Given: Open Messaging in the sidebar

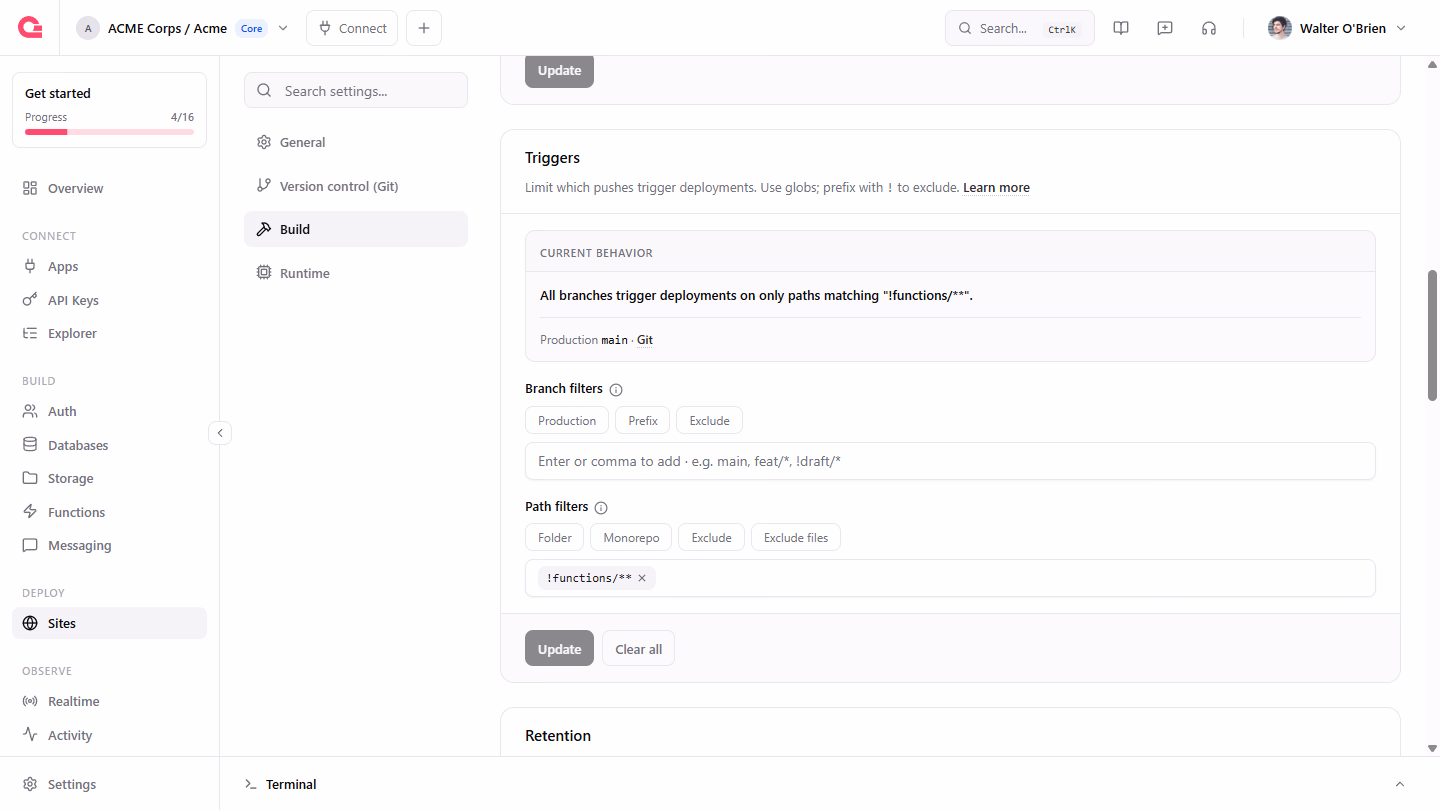Looking at the screenshot, I should coord(109,545).
